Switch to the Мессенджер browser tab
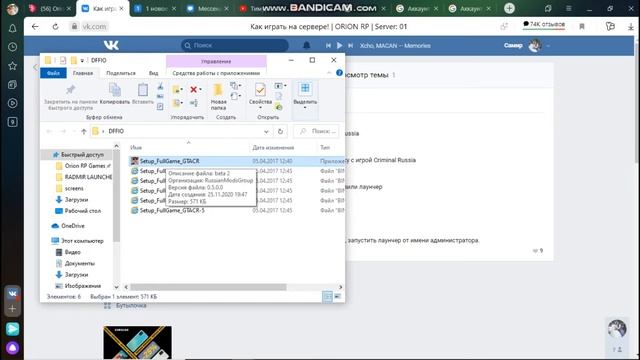Viewport: 640px width, 360px height. [x=208, y=8]
